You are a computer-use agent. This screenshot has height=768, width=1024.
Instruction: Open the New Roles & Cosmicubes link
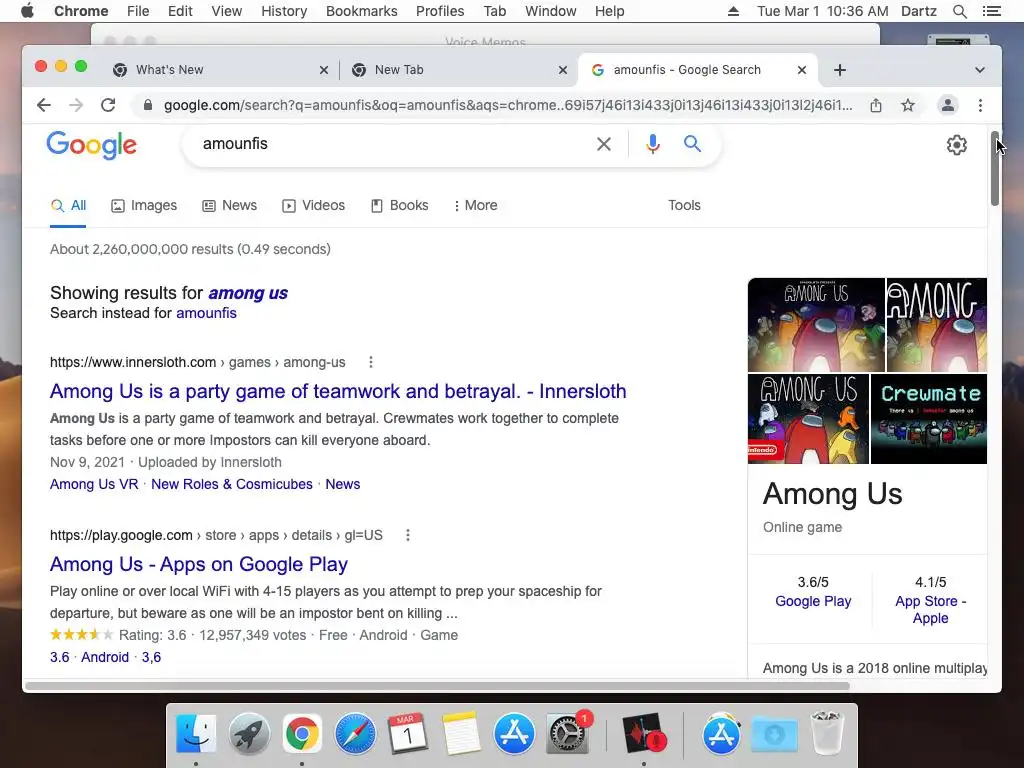click(232, 484)
